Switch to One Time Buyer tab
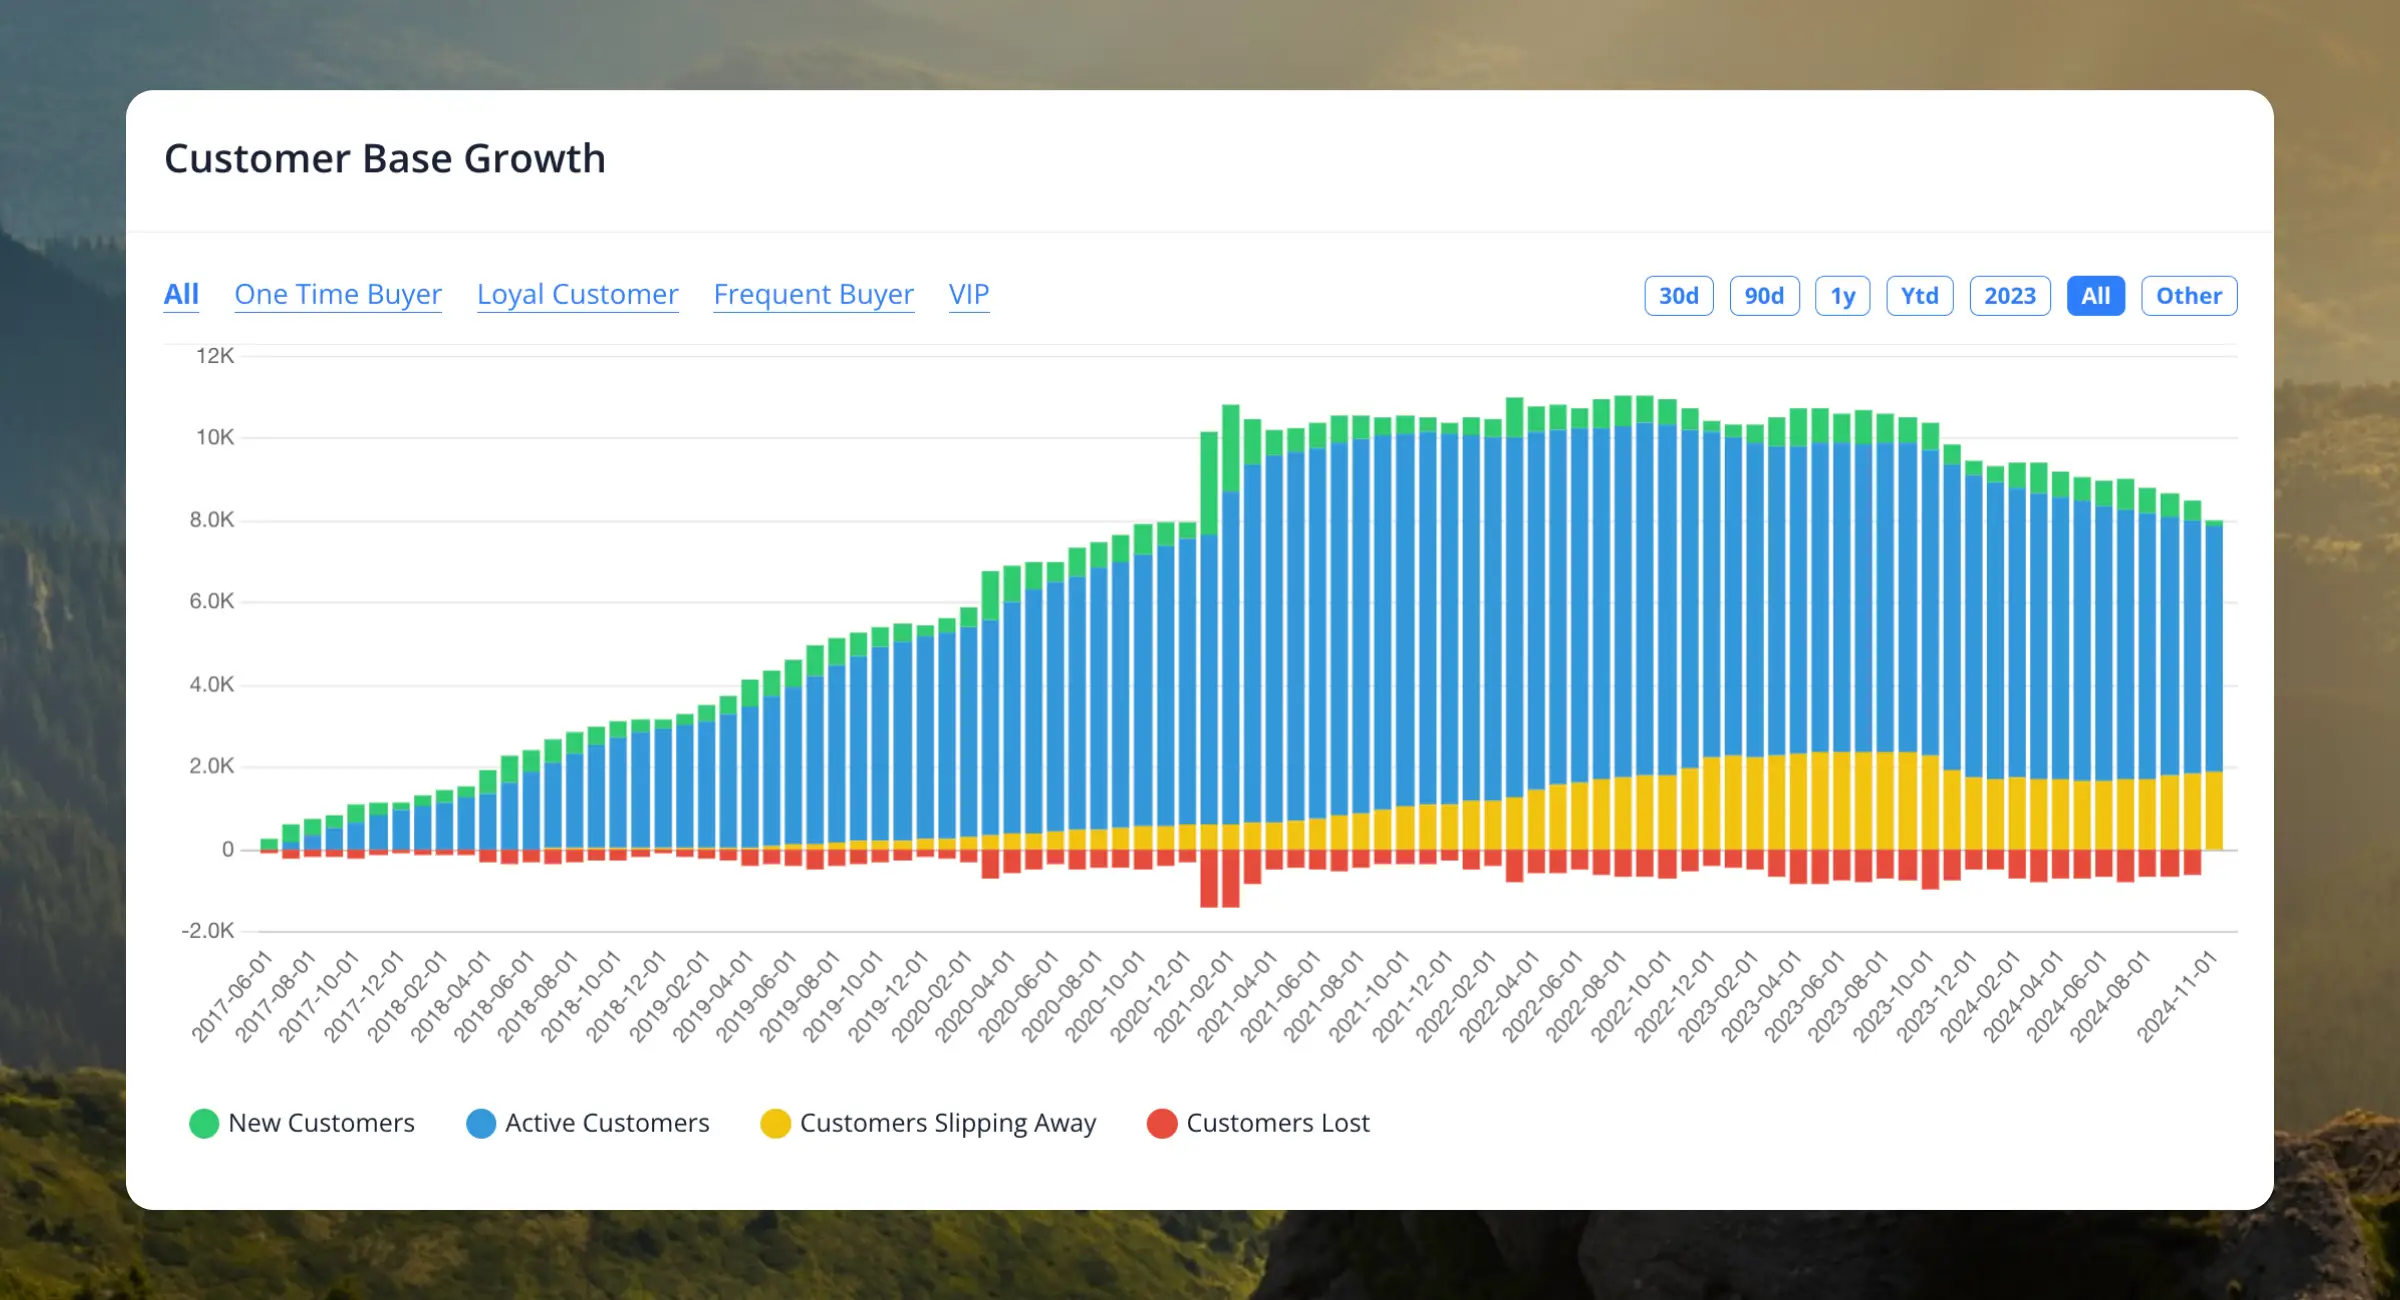Viewport: 2400px width, 1300px height. pyautogui.click(x=338, y=294)
